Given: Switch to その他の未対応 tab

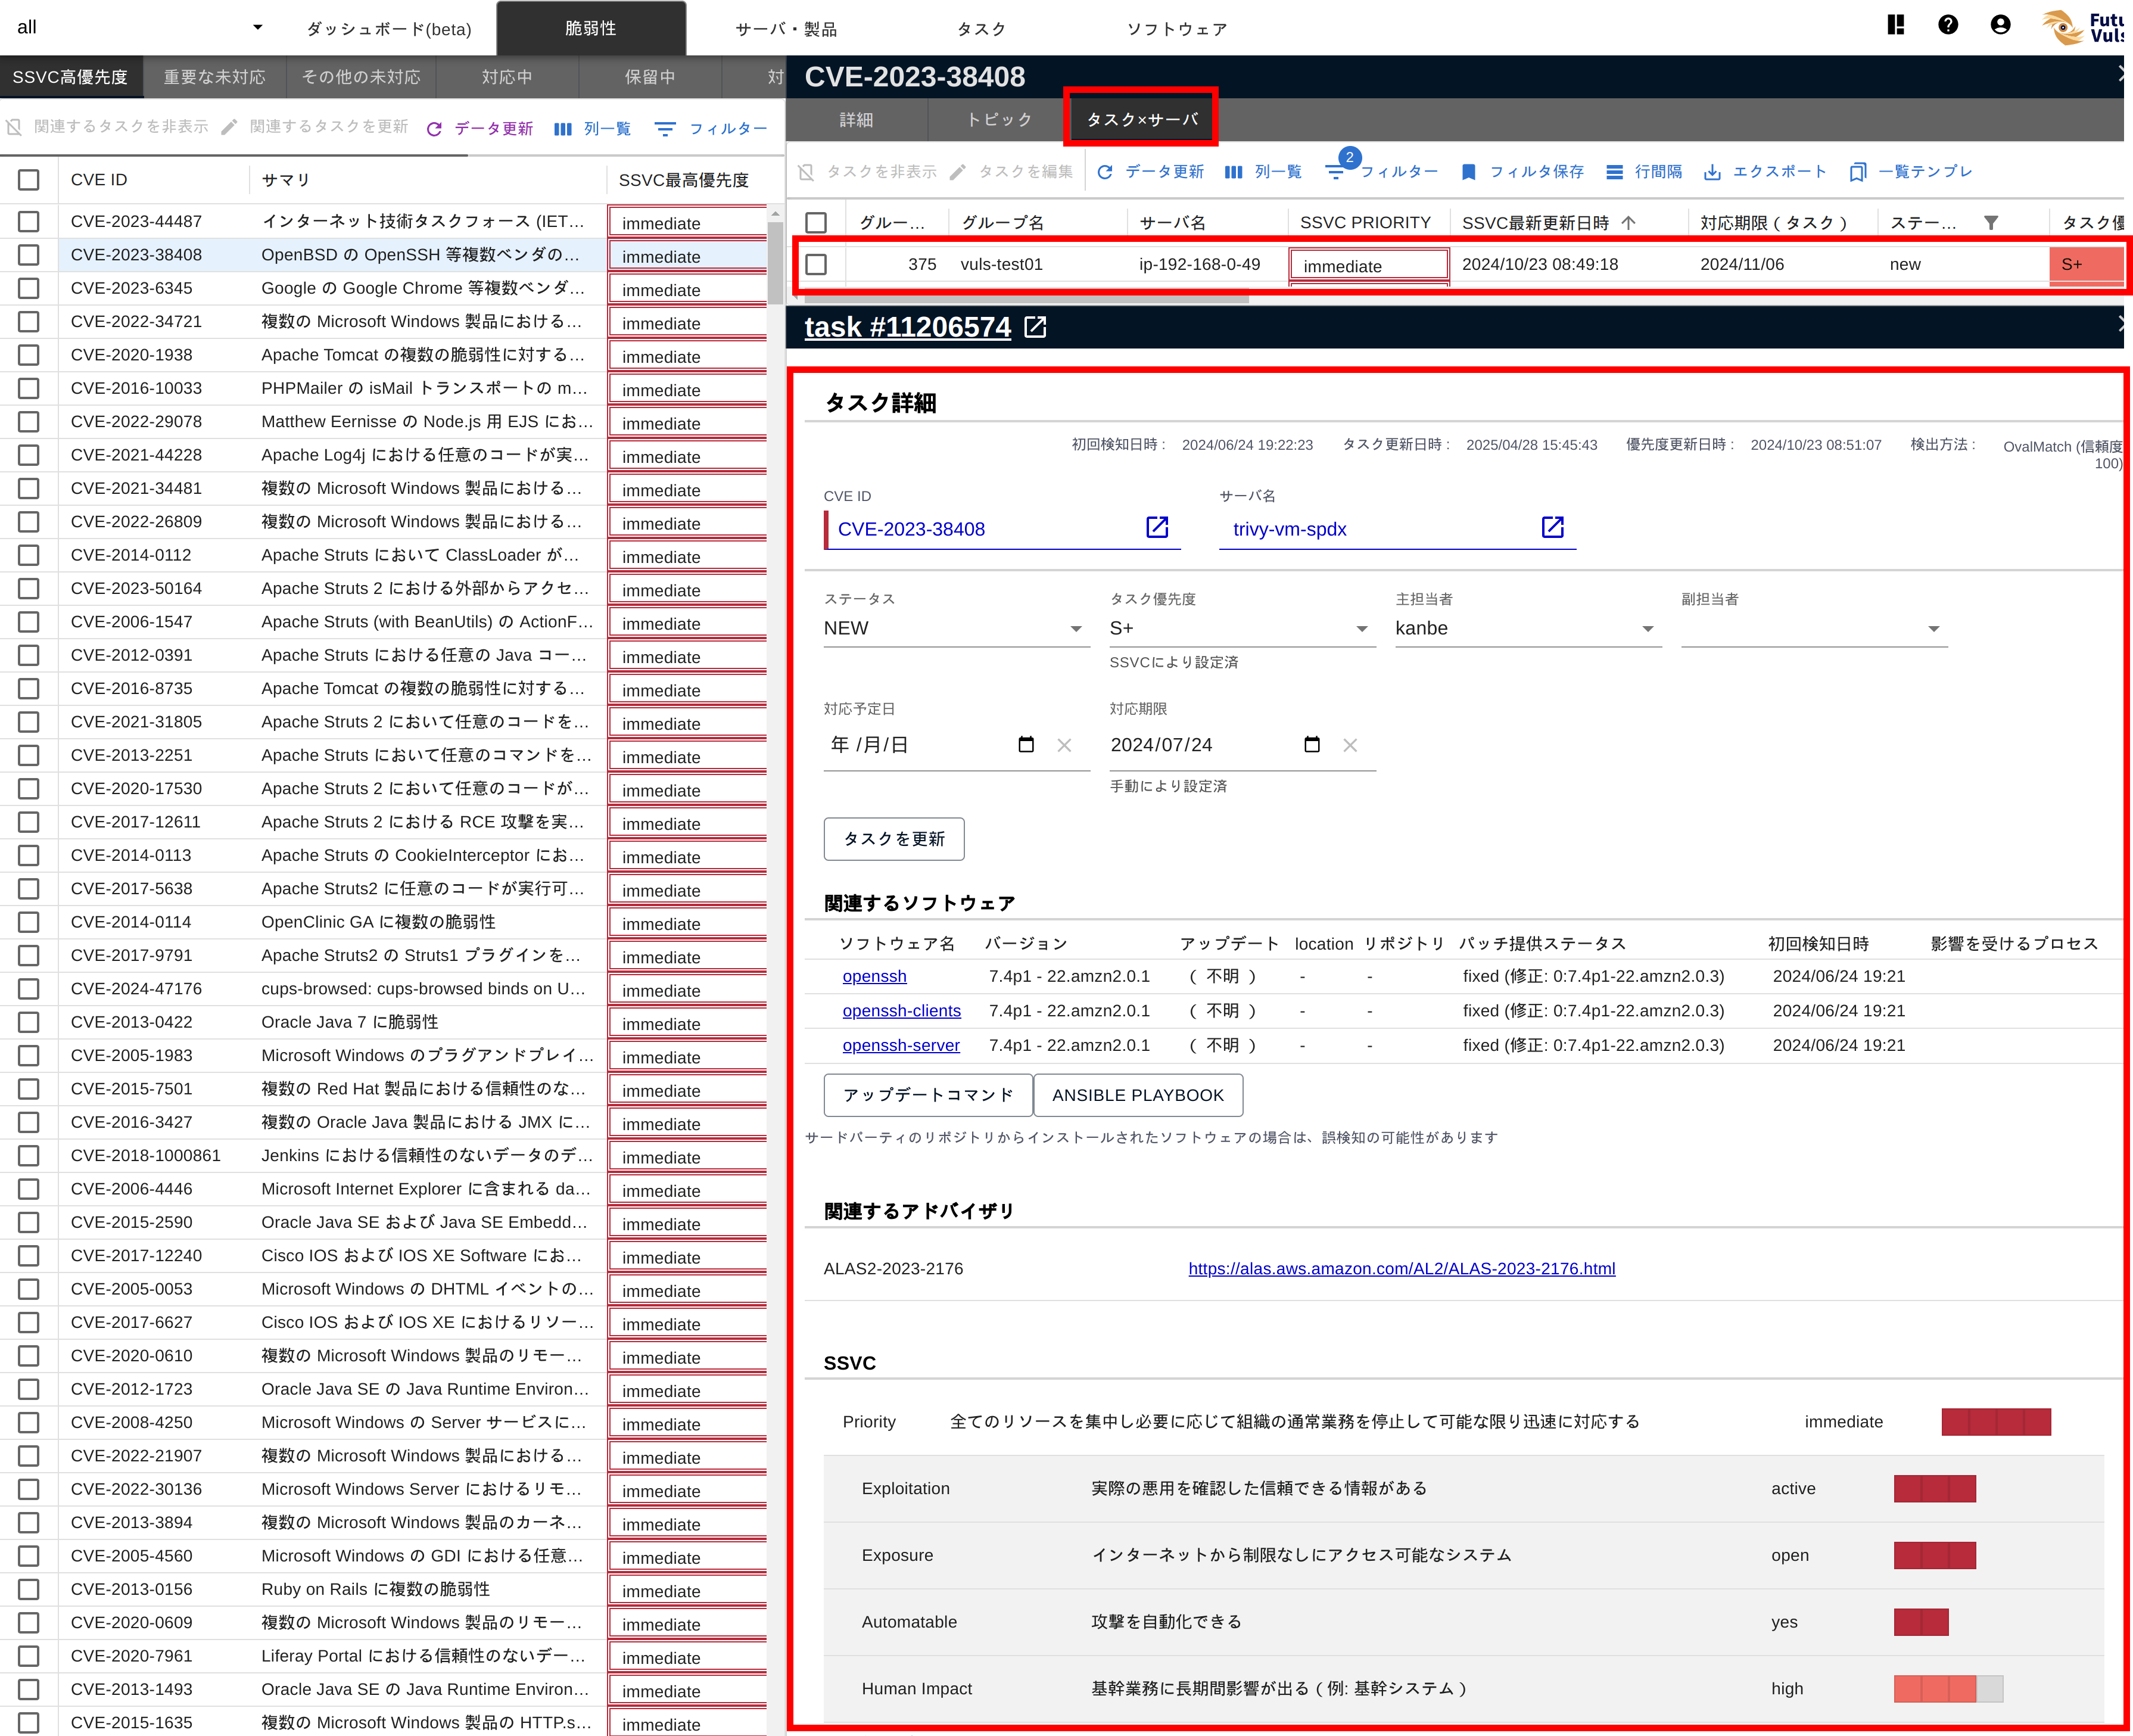Looking at the screenshot, I should [x=361, y=77].
